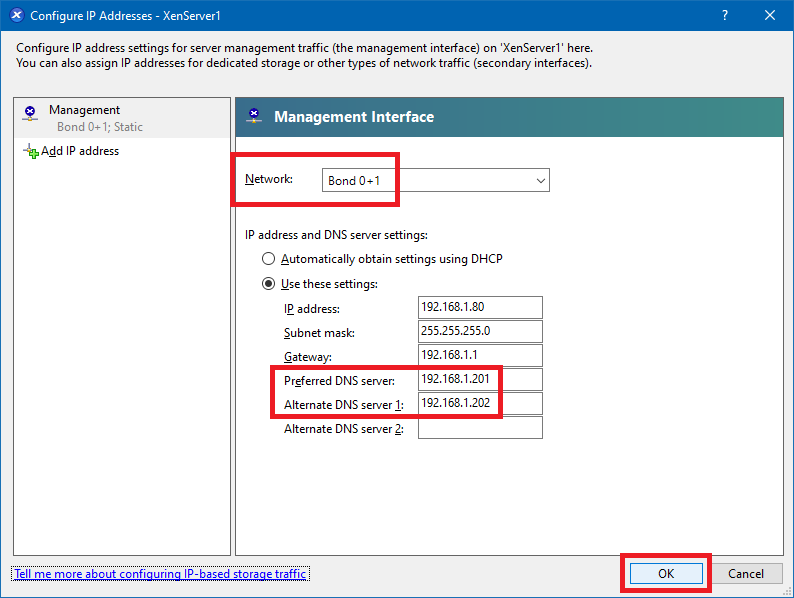Click the question mark help button
794x598 pixels.
point(725,16)
